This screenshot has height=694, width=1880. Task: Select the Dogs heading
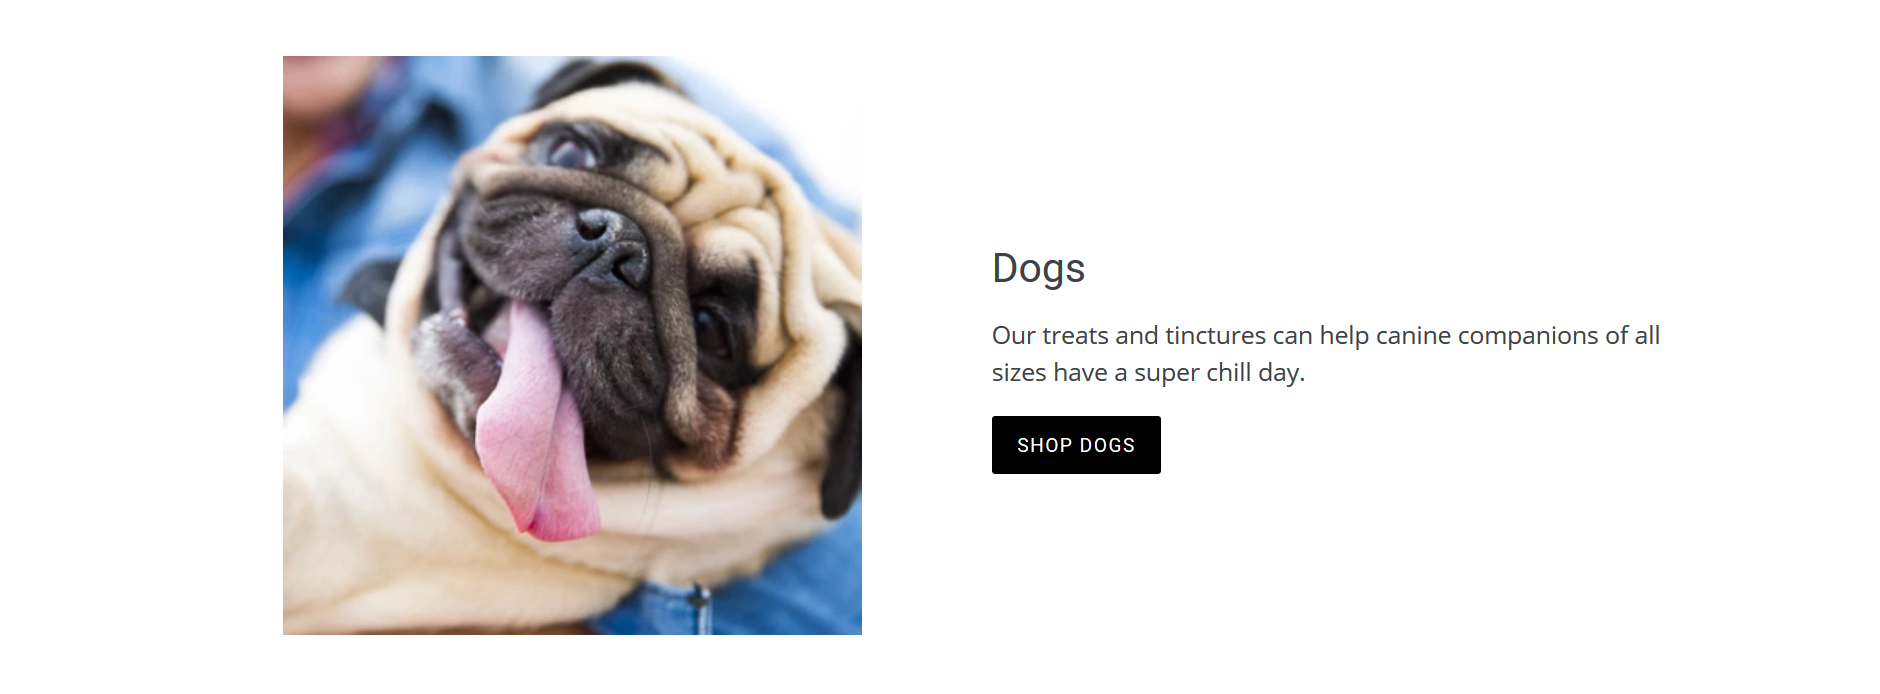pos(1038,268)
